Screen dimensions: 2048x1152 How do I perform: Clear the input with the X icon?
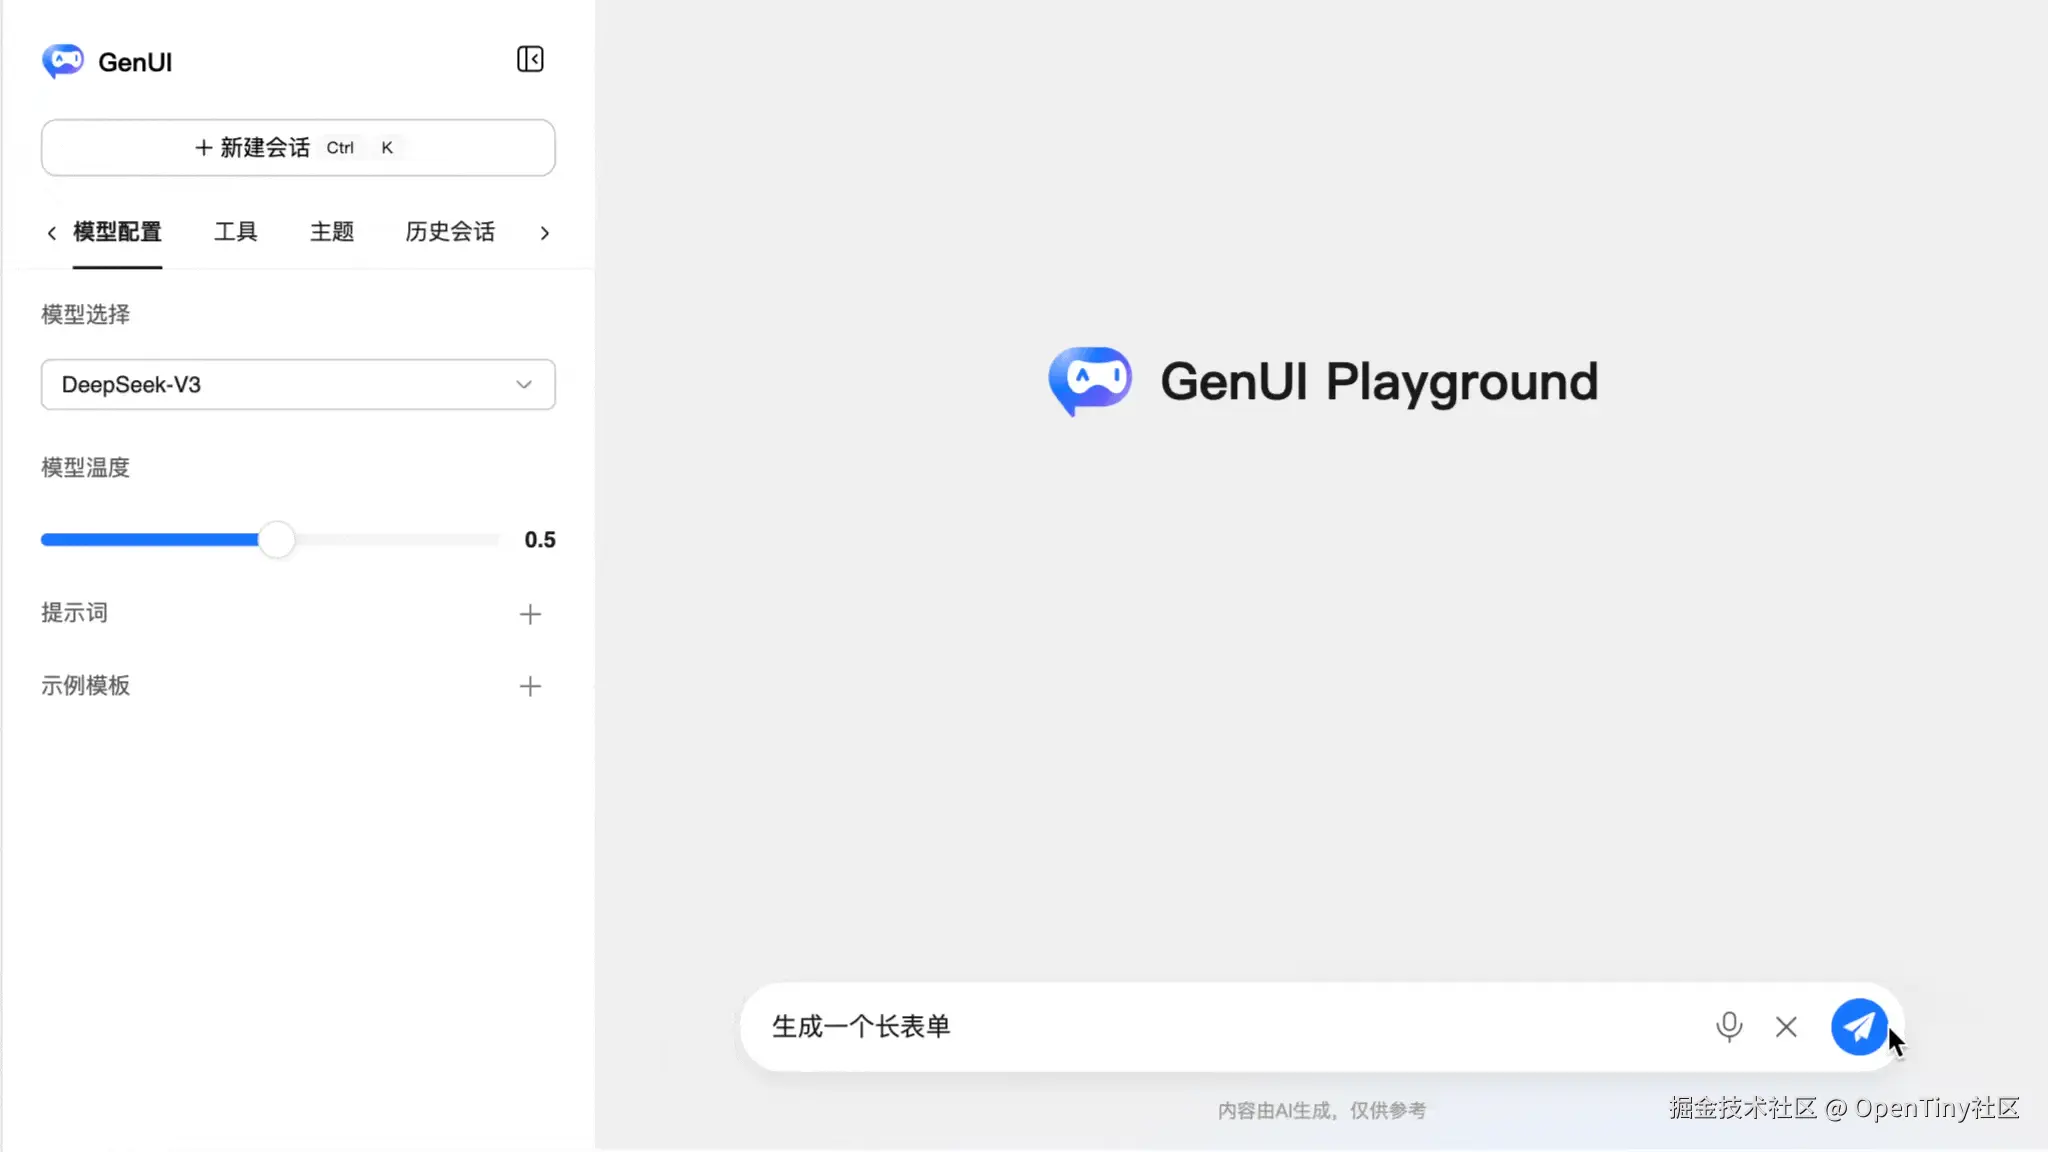[x=1786, y=1026]
